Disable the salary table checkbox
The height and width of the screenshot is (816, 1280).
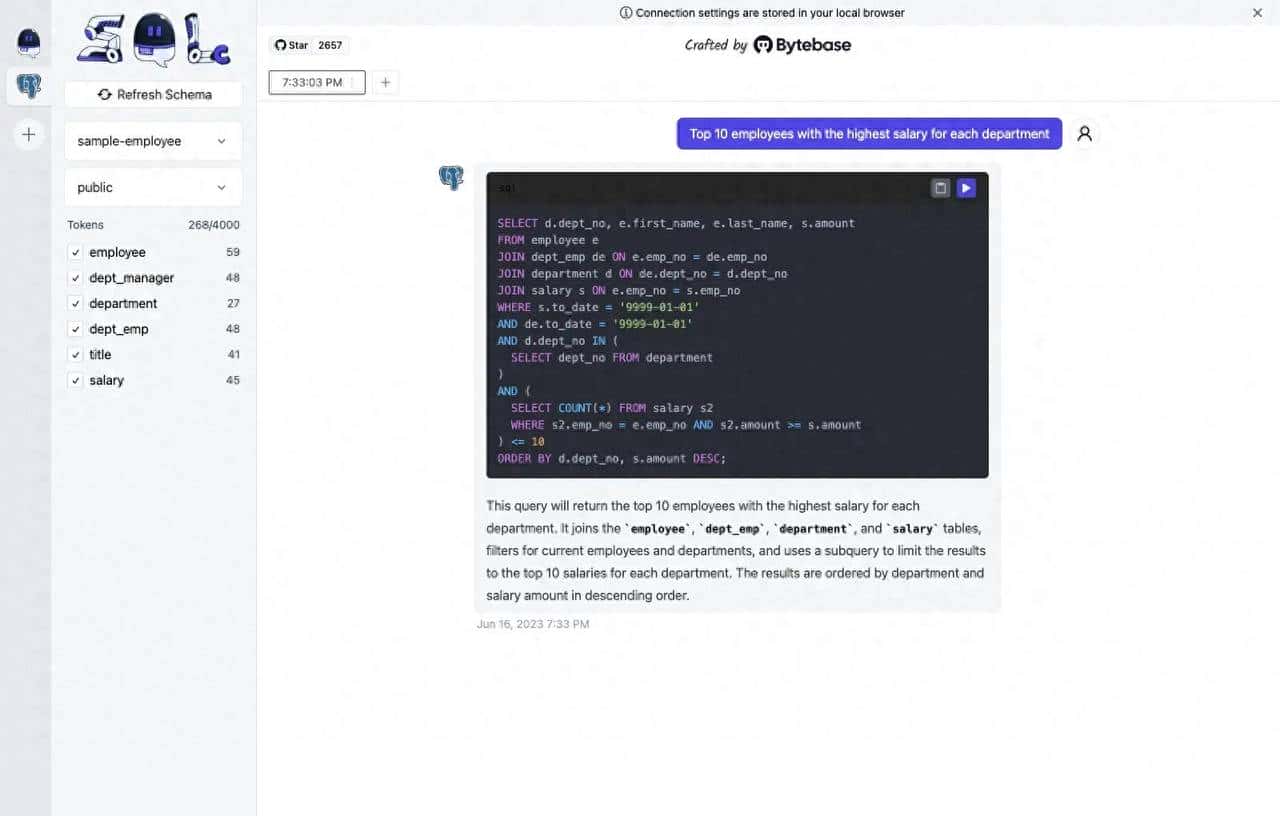[75, 381]
